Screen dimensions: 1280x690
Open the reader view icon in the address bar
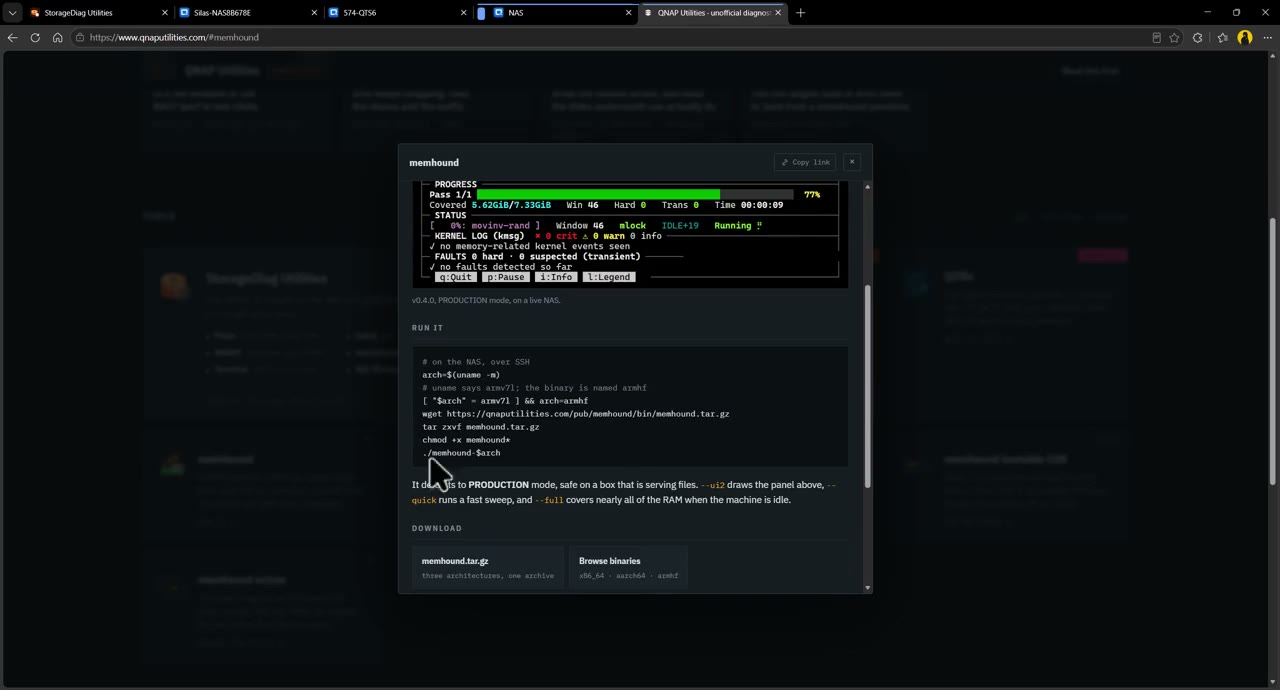coord(1156,38)
